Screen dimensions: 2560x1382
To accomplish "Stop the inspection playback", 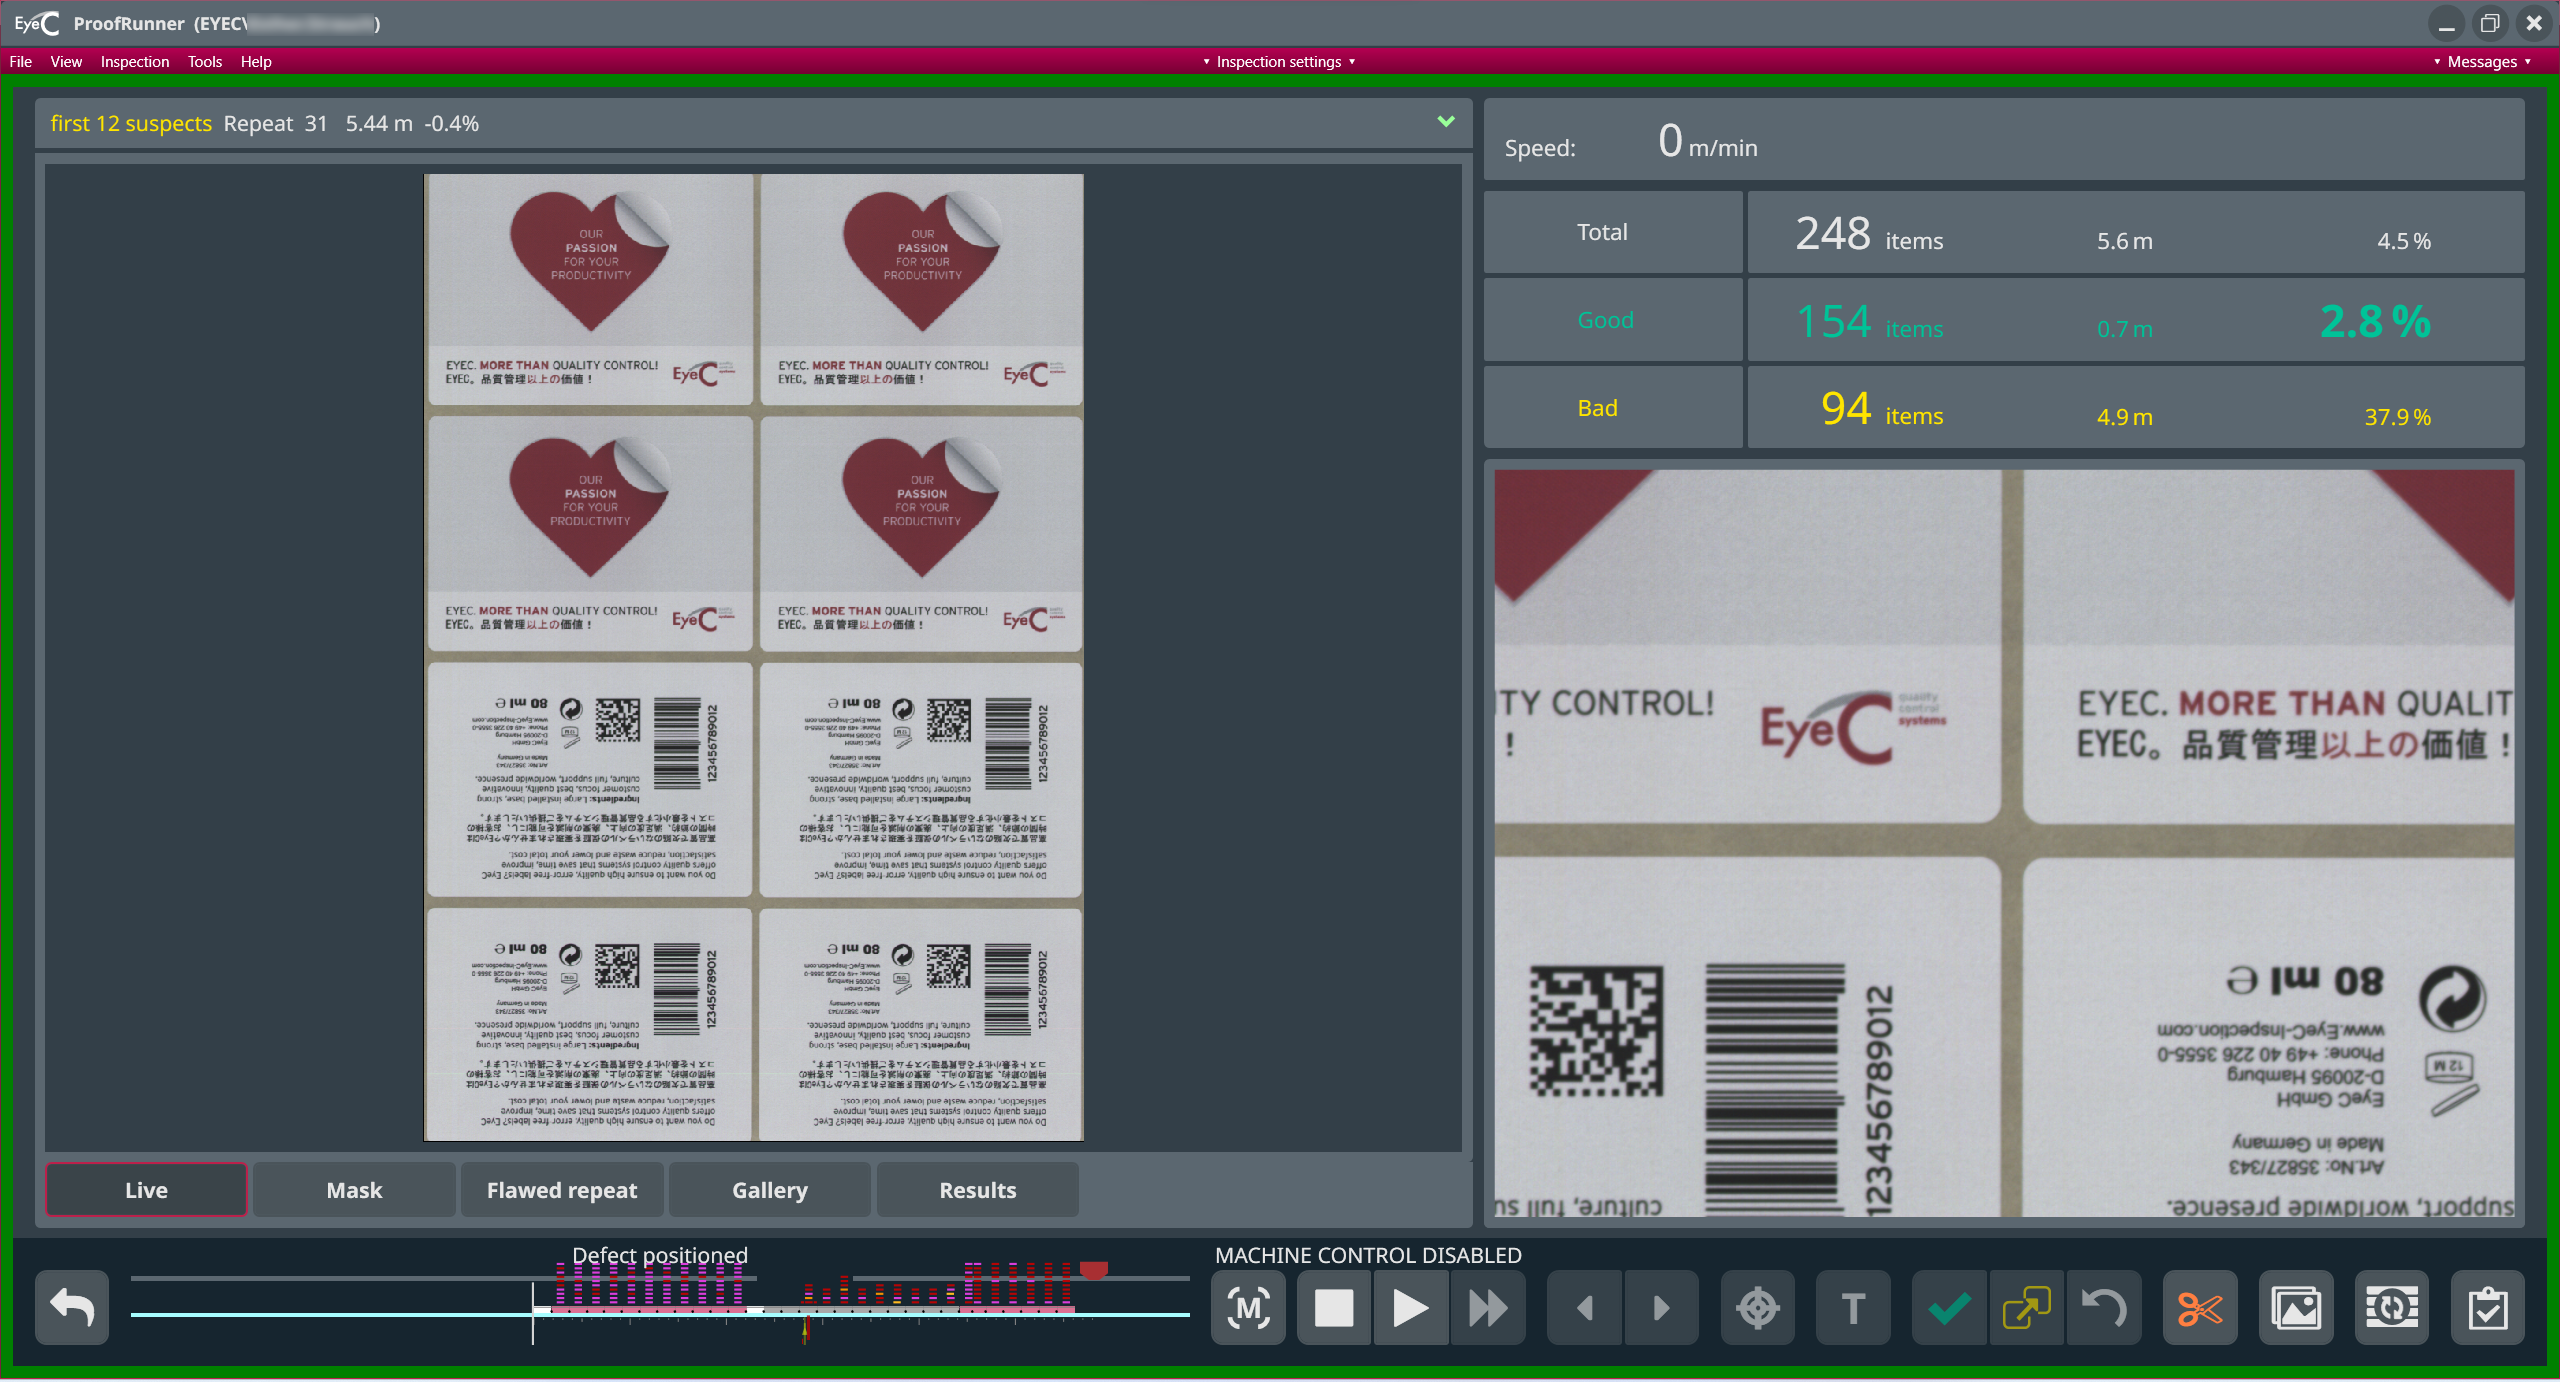I will (x=1334, y=1307).
